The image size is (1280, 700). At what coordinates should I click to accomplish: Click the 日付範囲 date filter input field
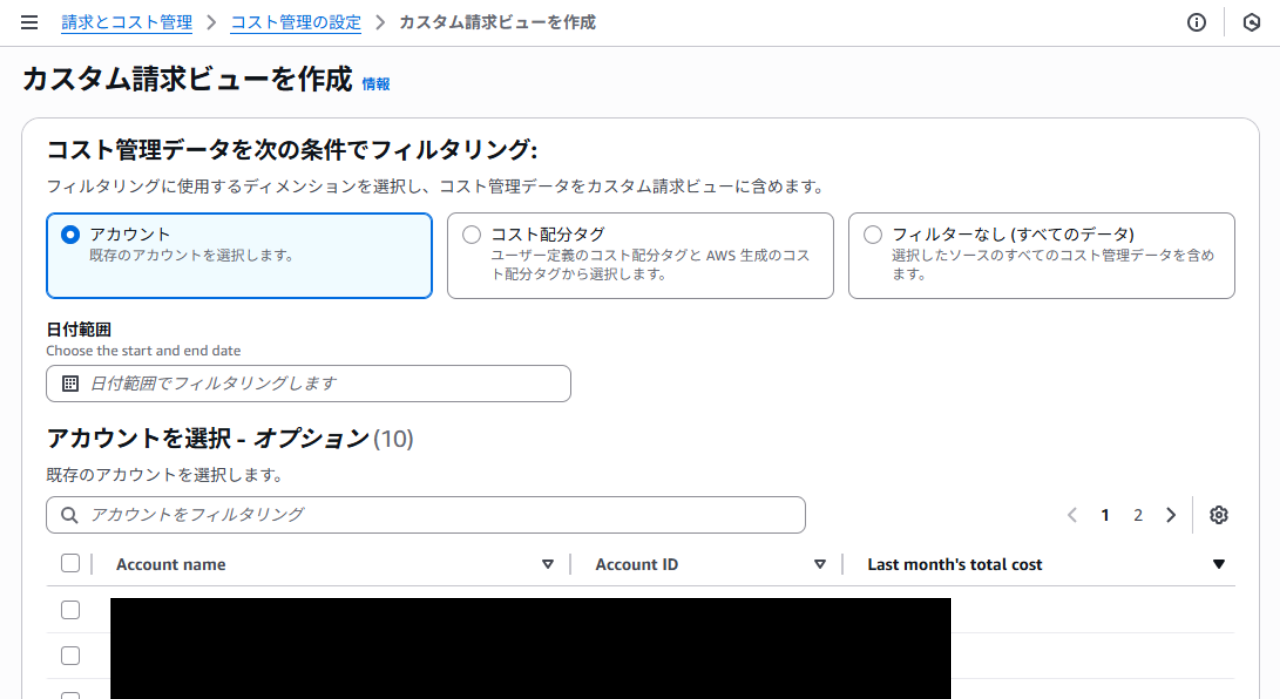pos(320,383)
